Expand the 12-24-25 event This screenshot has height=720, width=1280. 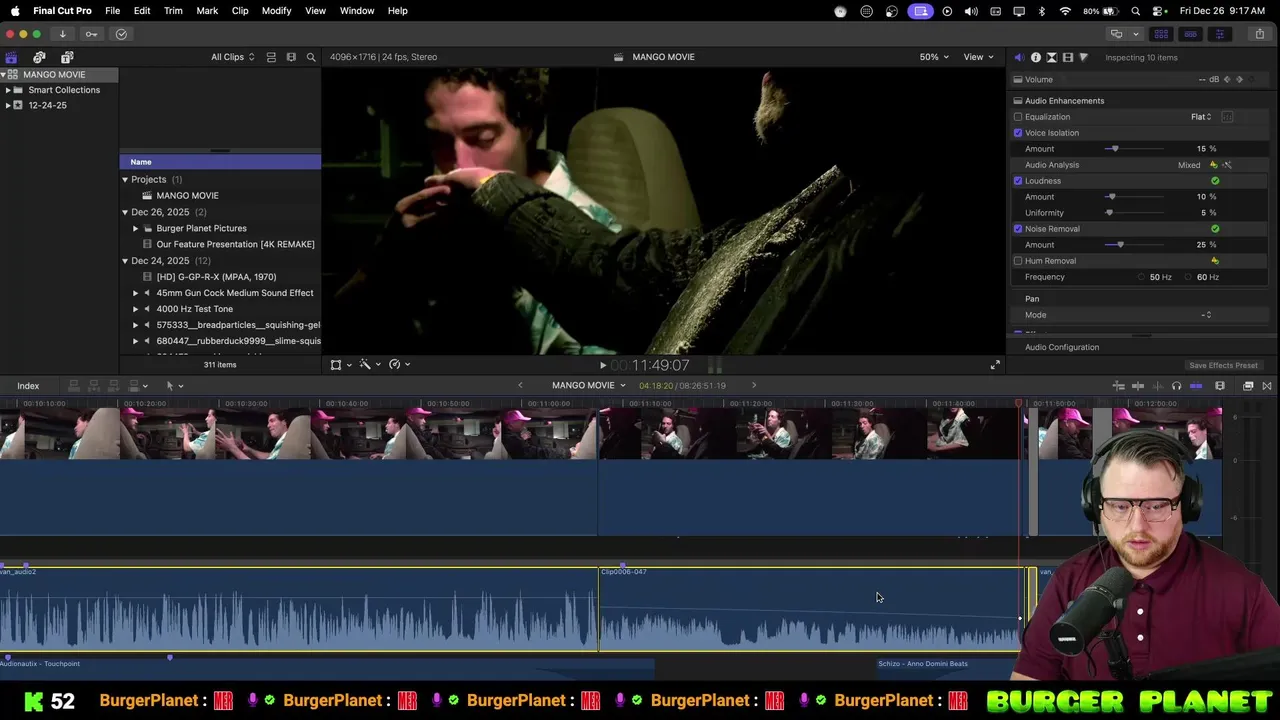pyautogui.click(x=8, y=105)
